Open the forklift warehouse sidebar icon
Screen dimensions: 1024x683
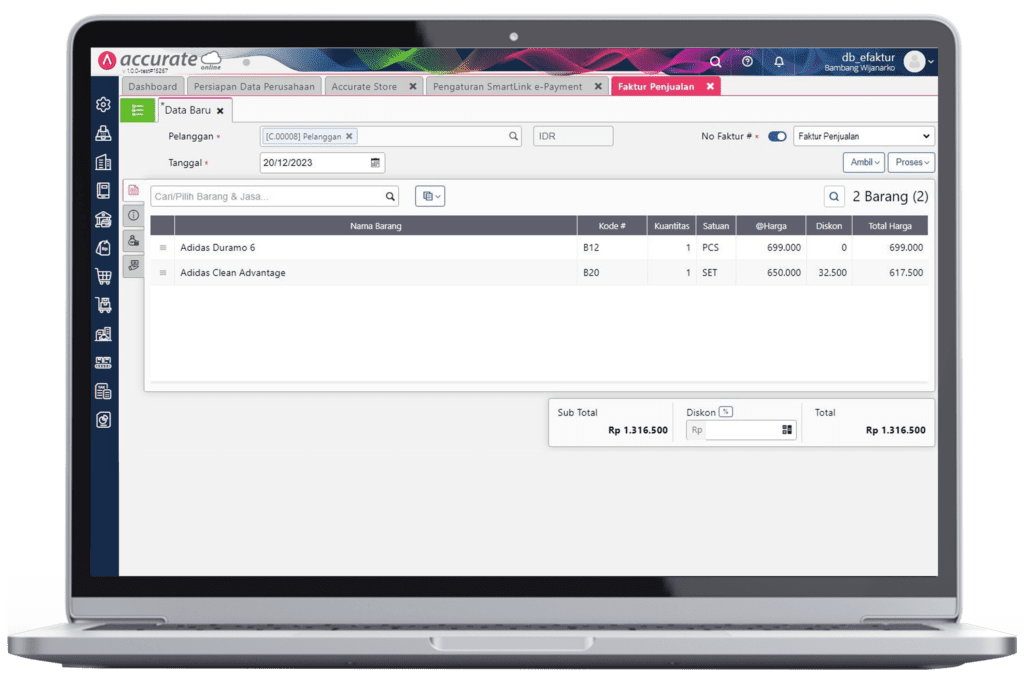[103, 305]
